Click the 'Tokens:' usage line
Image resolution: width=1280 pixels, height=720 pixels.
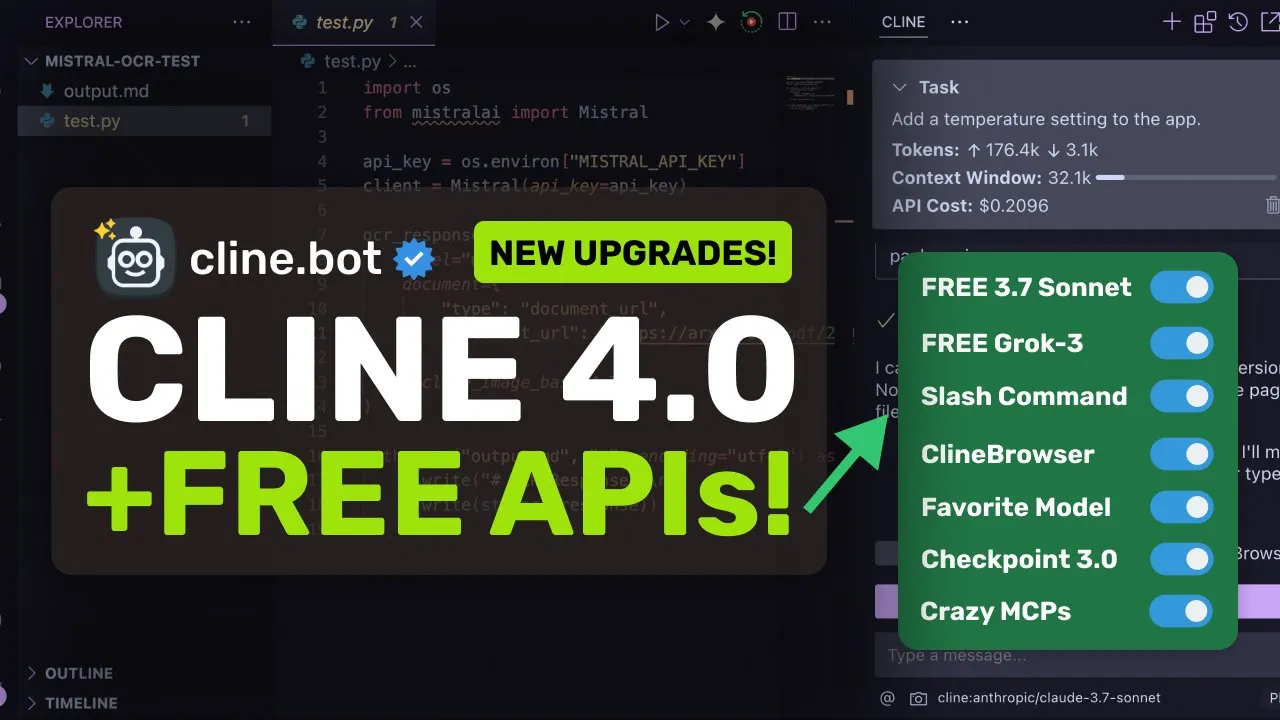tap(995, 150)
